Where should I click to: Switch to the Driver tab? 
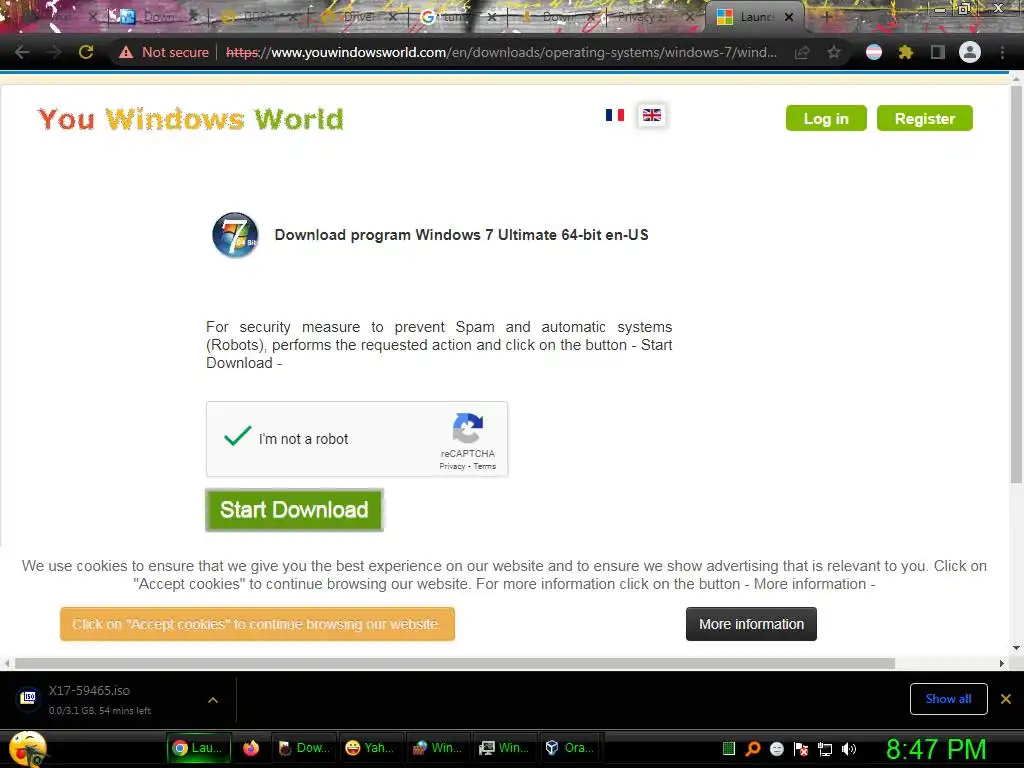pyautogui.click(x=357, y=17)
